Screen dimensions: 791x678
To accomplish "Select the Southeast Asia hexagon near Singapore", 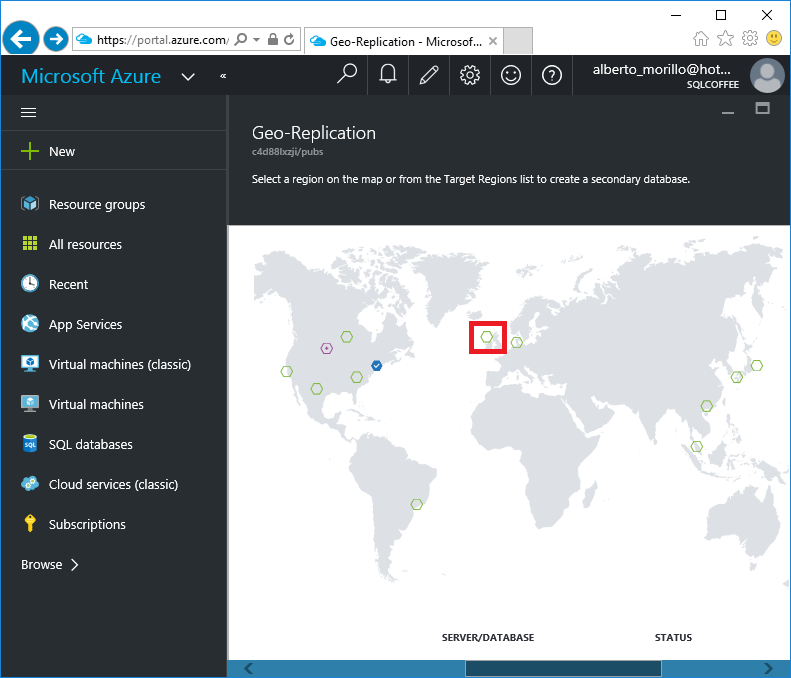I will [x=697, y=446].
